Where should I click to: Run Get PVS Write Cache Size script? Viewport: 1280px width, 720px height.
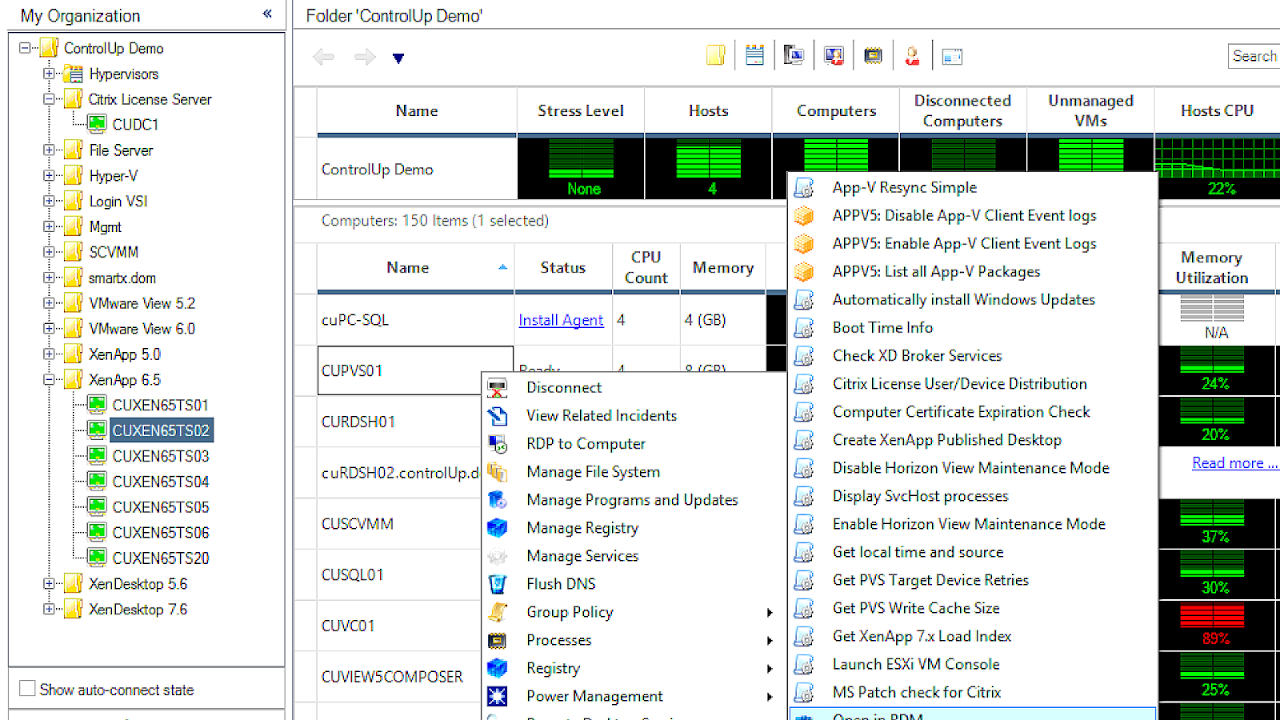pyautogui.click(x=916, y=608)
